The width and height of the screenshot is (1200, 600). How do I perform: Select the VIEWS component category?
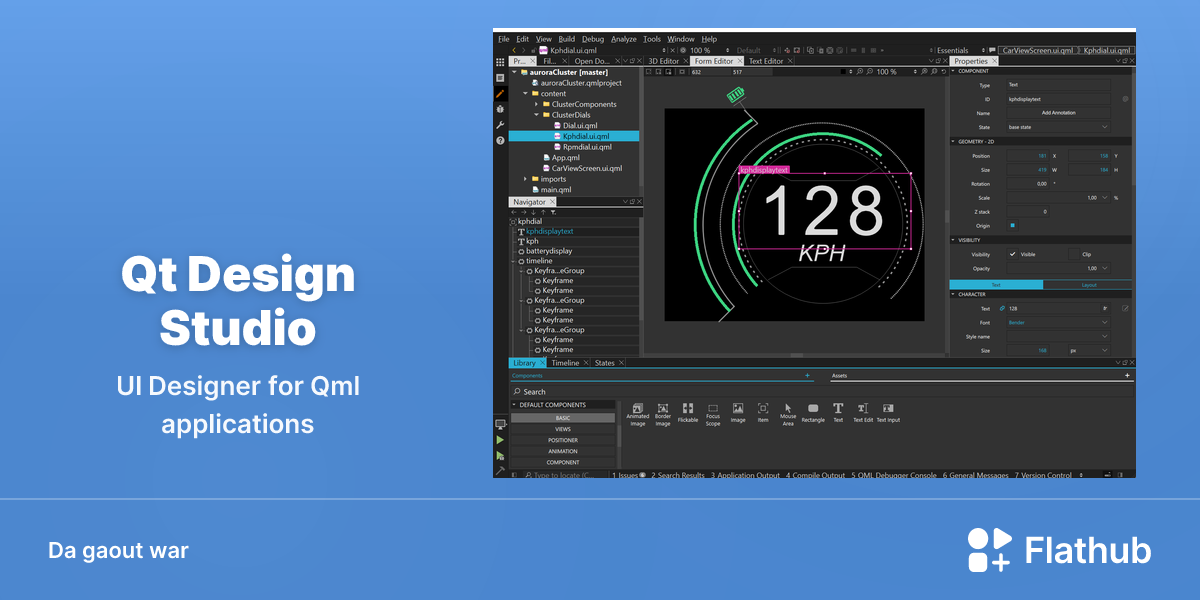click(x=563, y=429)
